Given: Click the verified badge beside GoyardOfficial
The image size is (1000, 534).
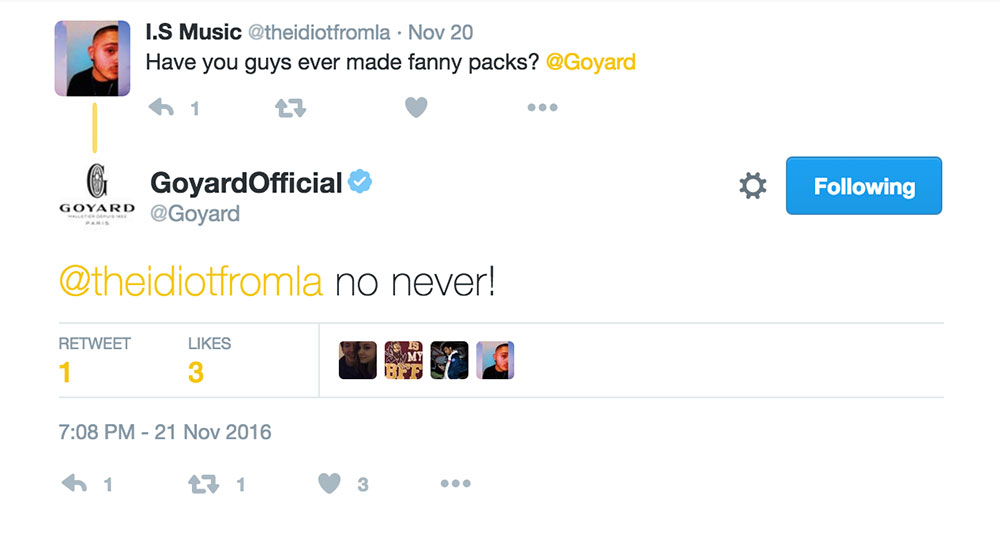Looking at the screenshot, I should pos(360,183).
